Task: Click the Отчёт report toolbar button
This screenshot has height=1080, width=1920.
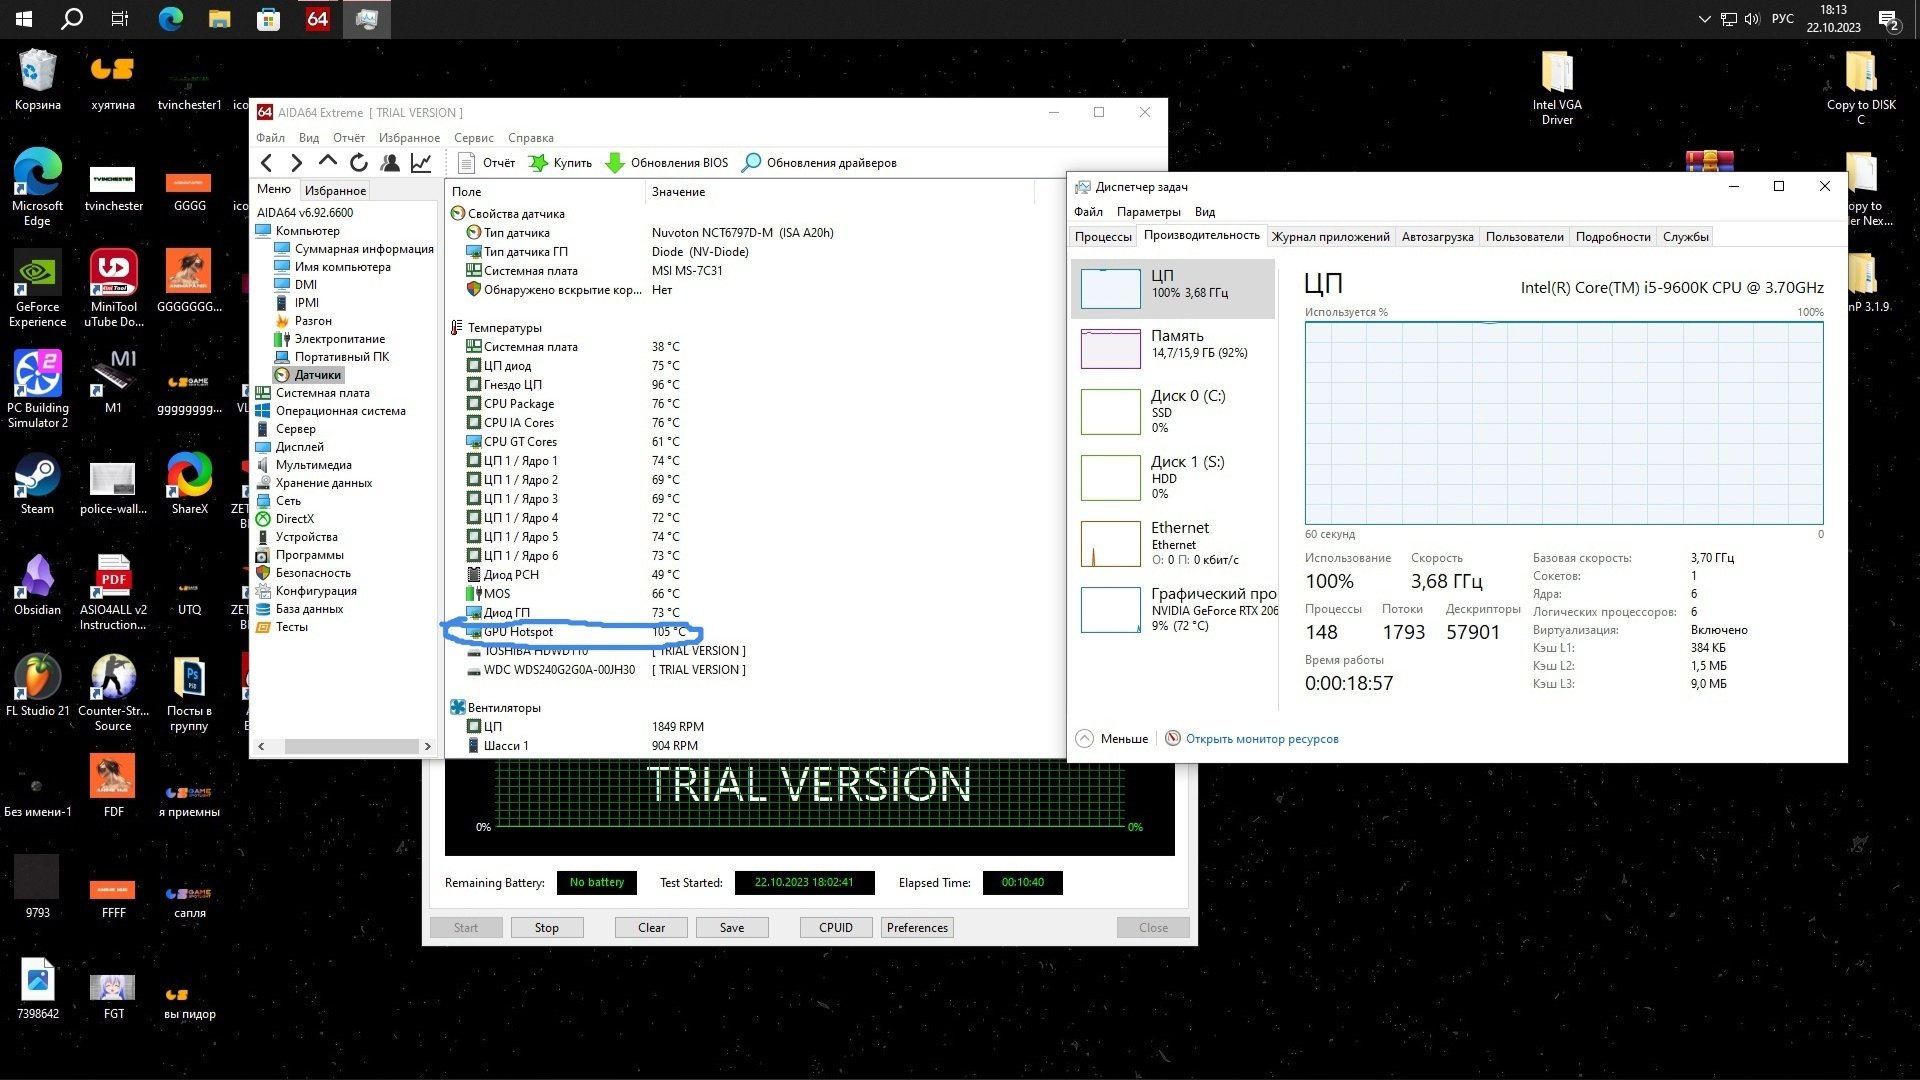Action: (x=486, y=163)
